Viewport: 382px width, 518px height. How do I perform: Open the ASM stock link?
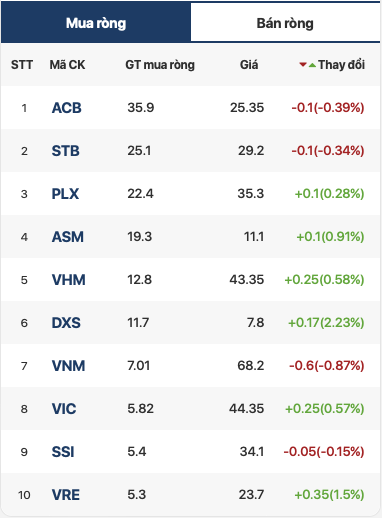click(x=68, y=237)
